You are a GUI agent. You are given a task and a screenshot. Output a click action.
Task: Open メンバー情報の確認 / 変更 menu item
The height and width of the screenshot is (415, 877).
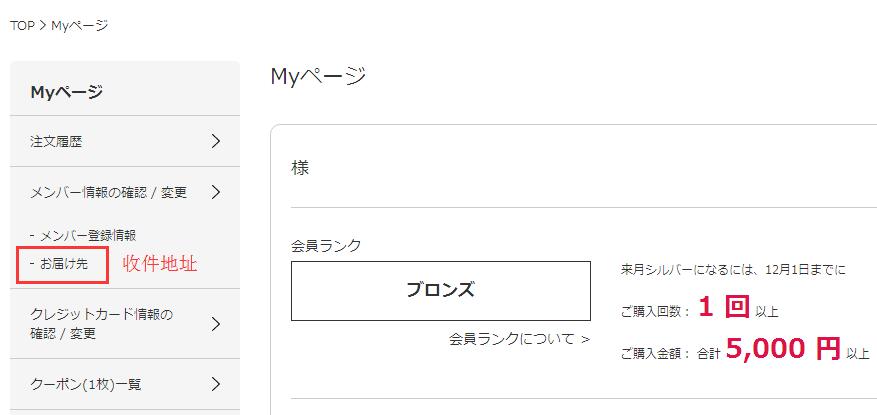click(109, 192)
